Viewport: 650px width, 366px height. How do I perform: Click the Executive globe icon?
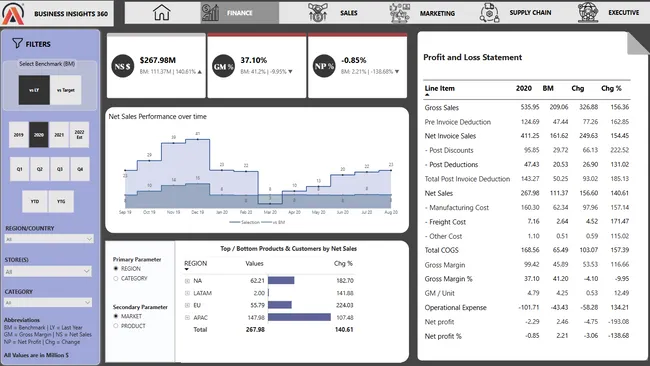pos(588,12)
